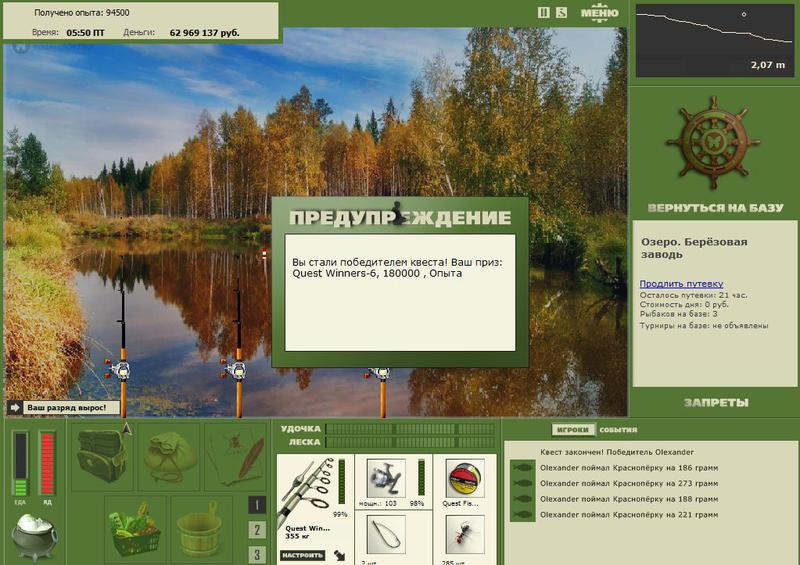Image resolution: width=800 pixels, height=565 pixels.
Task: Click the НАСТРОИТЬ button
Action: click(x=303, y=555)
